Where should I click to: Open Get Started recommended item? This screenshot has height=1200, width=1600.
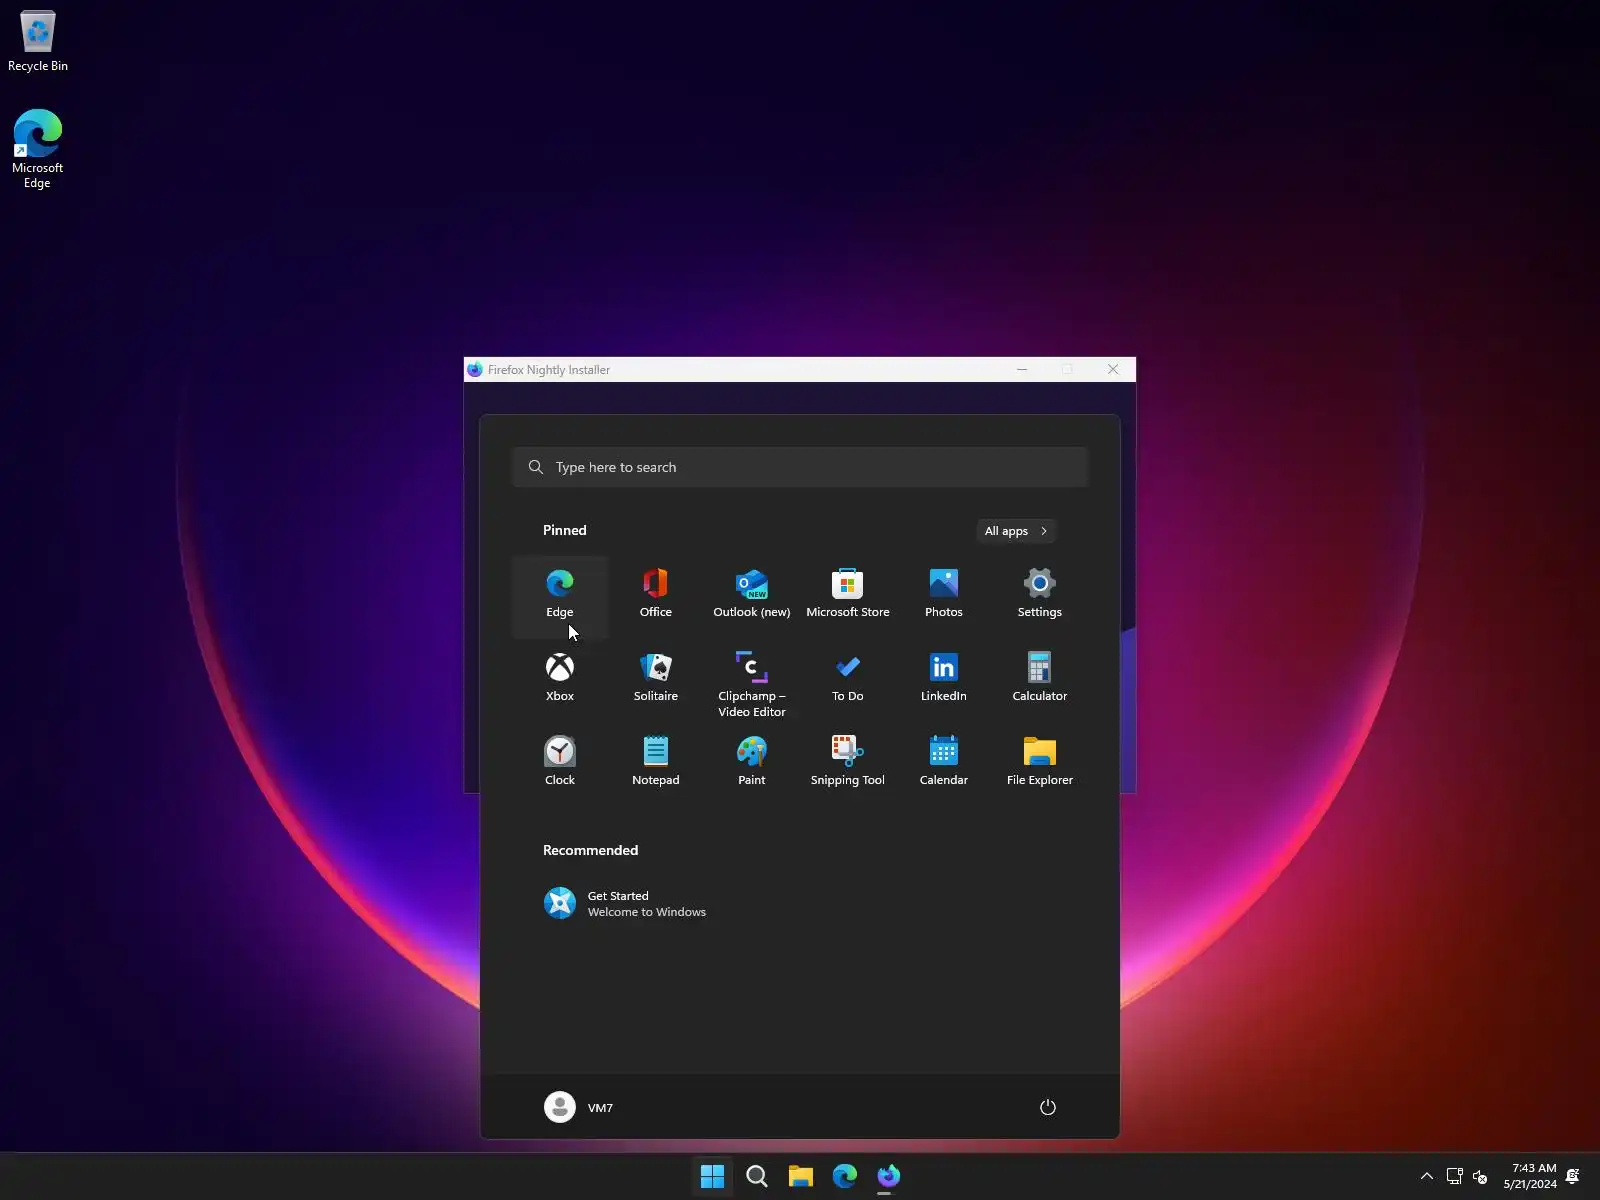pos(626,903)
